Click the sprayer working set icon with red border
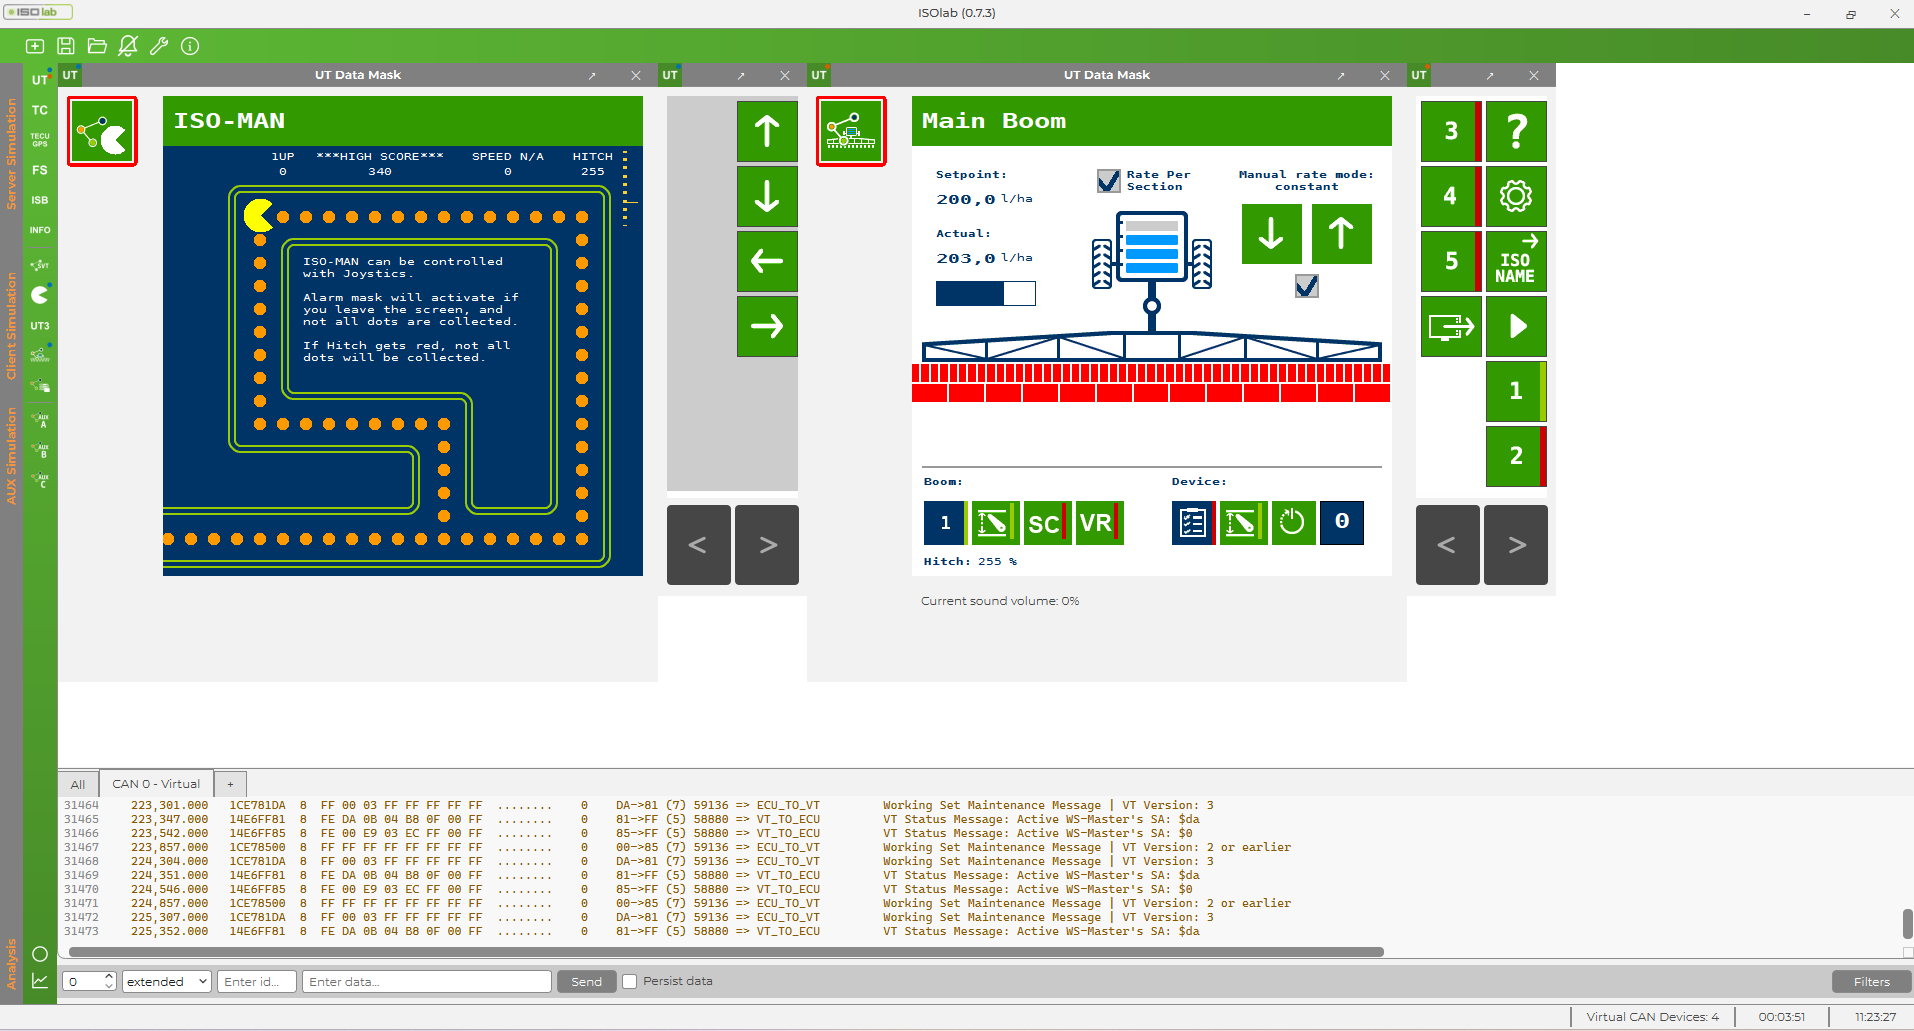 [x=851, y=131]
